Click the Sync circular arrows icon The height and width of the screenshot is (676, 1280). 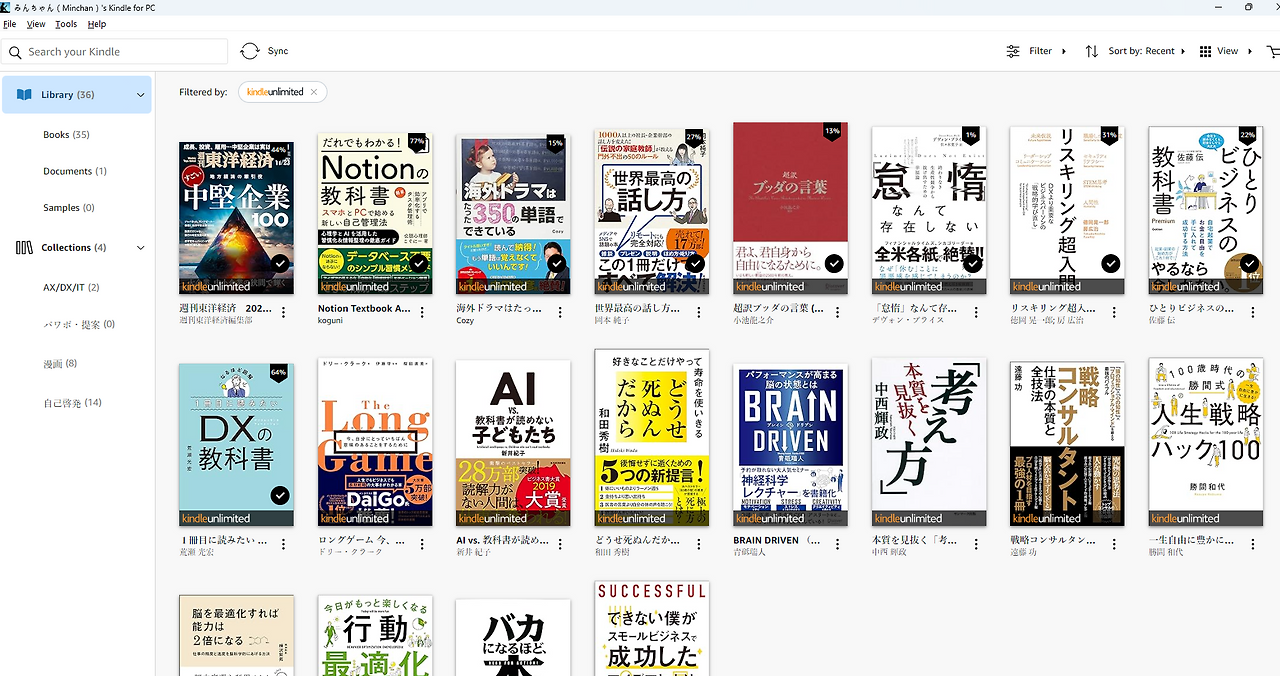(x=250, y=51)
